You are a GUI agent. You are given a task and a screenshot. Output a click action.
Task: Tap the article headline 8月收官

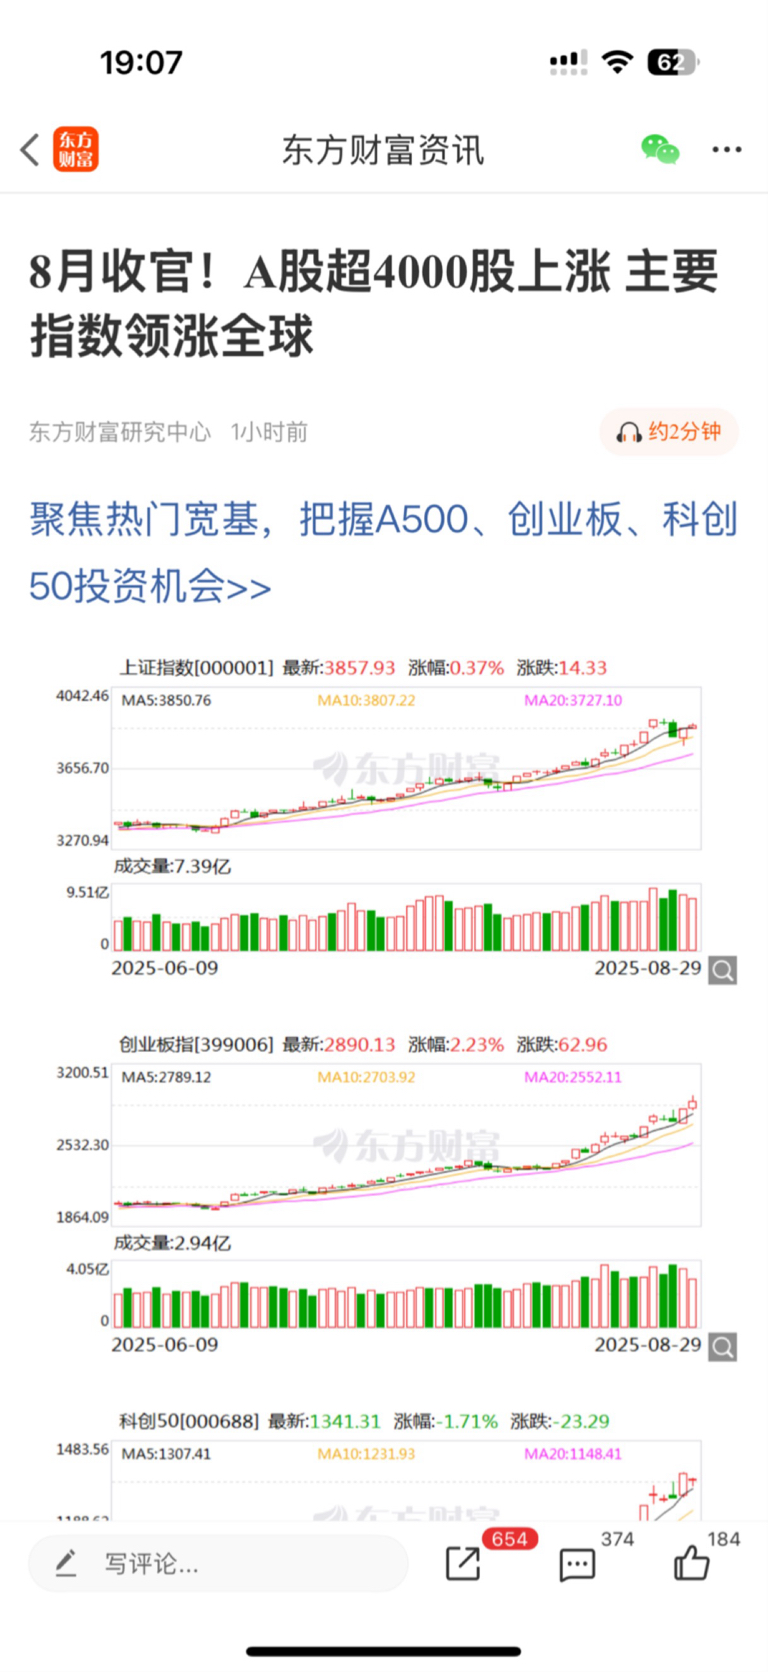(374, 303)
